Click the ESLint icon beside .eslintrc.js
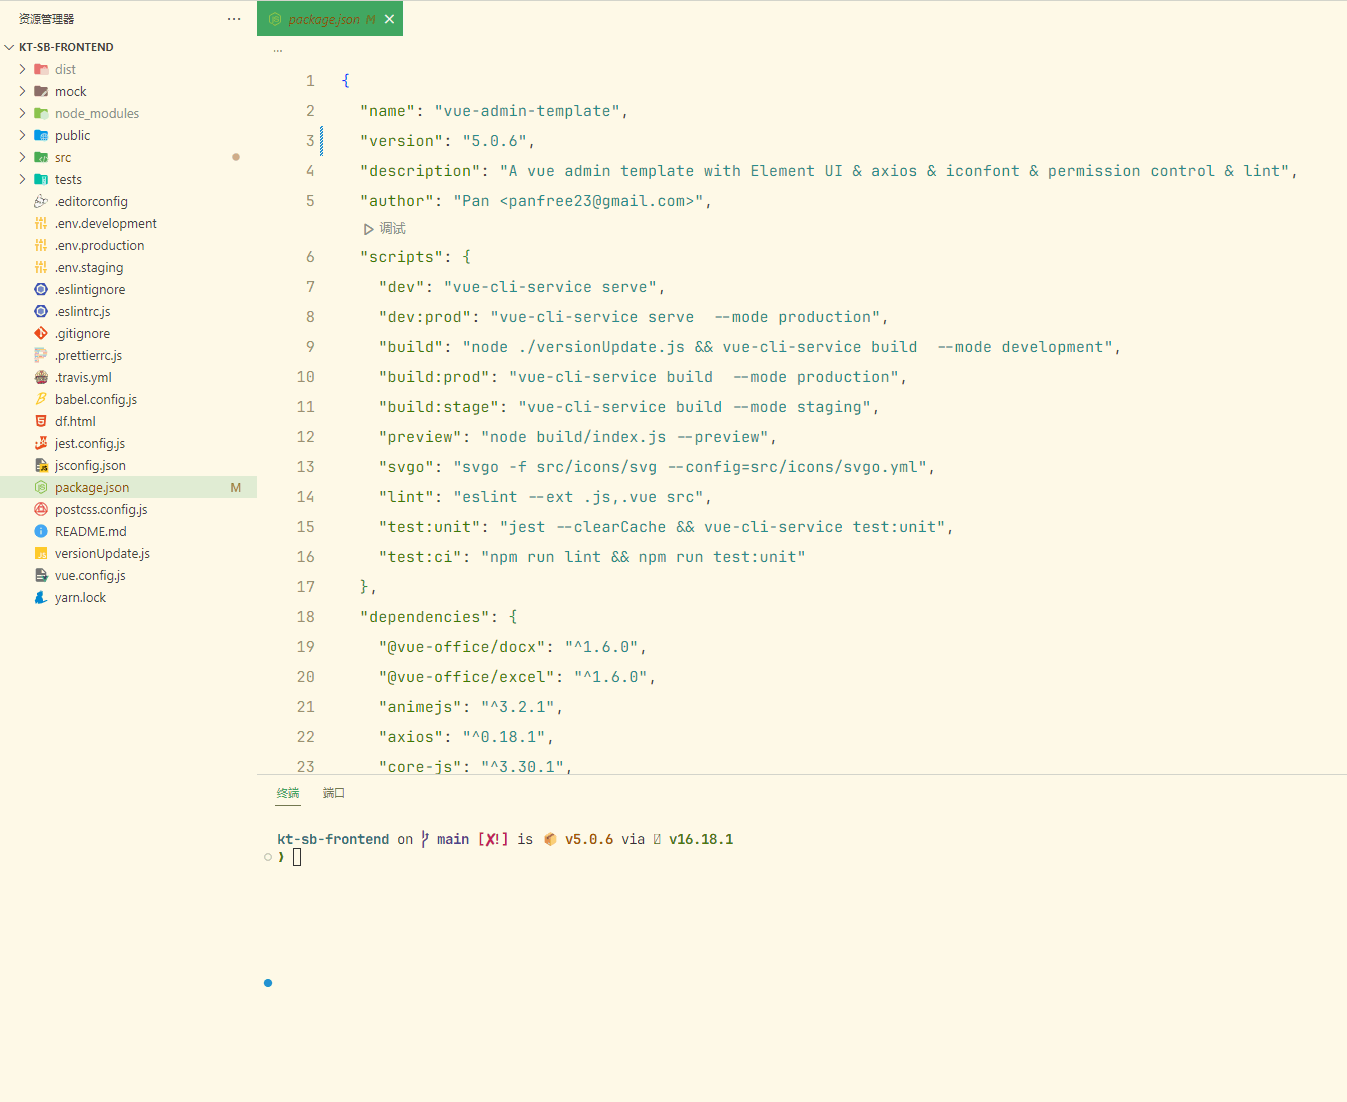 tap(41, 311)
